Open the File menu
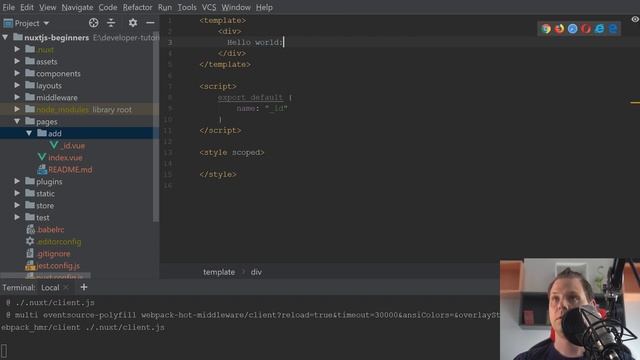Viewport: 640px width, 360px height. 9,7
